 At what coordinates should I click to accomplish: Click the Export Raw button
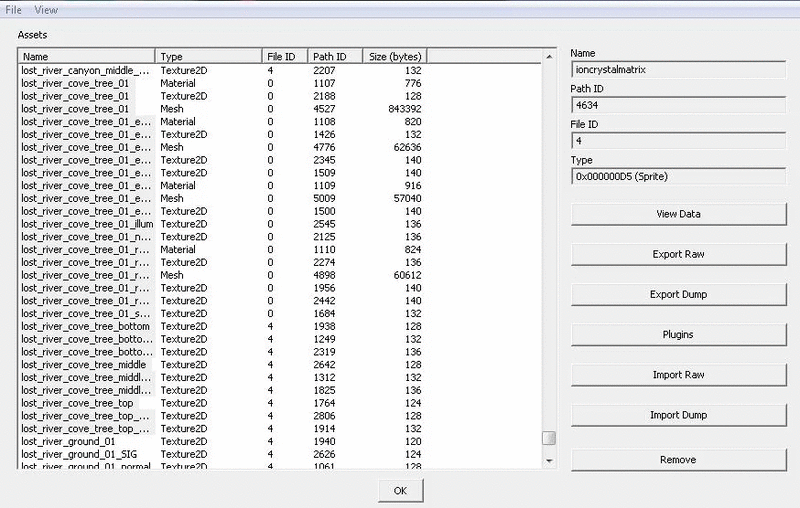pos(679,255)
